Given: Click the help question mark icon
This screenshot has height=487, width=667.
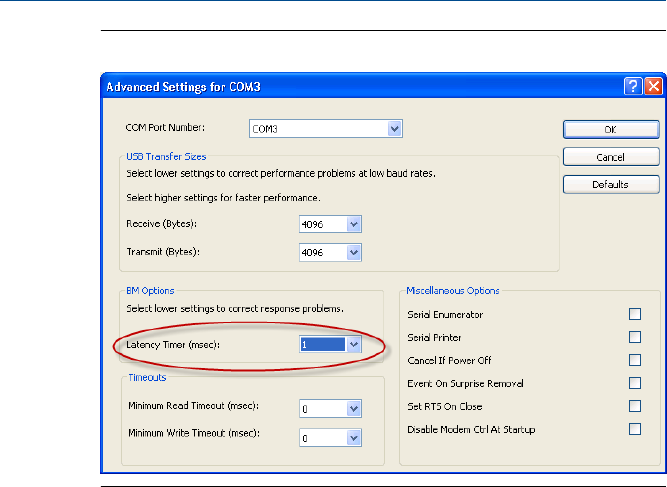Looking at the screenshot, I should pos(633,87).
